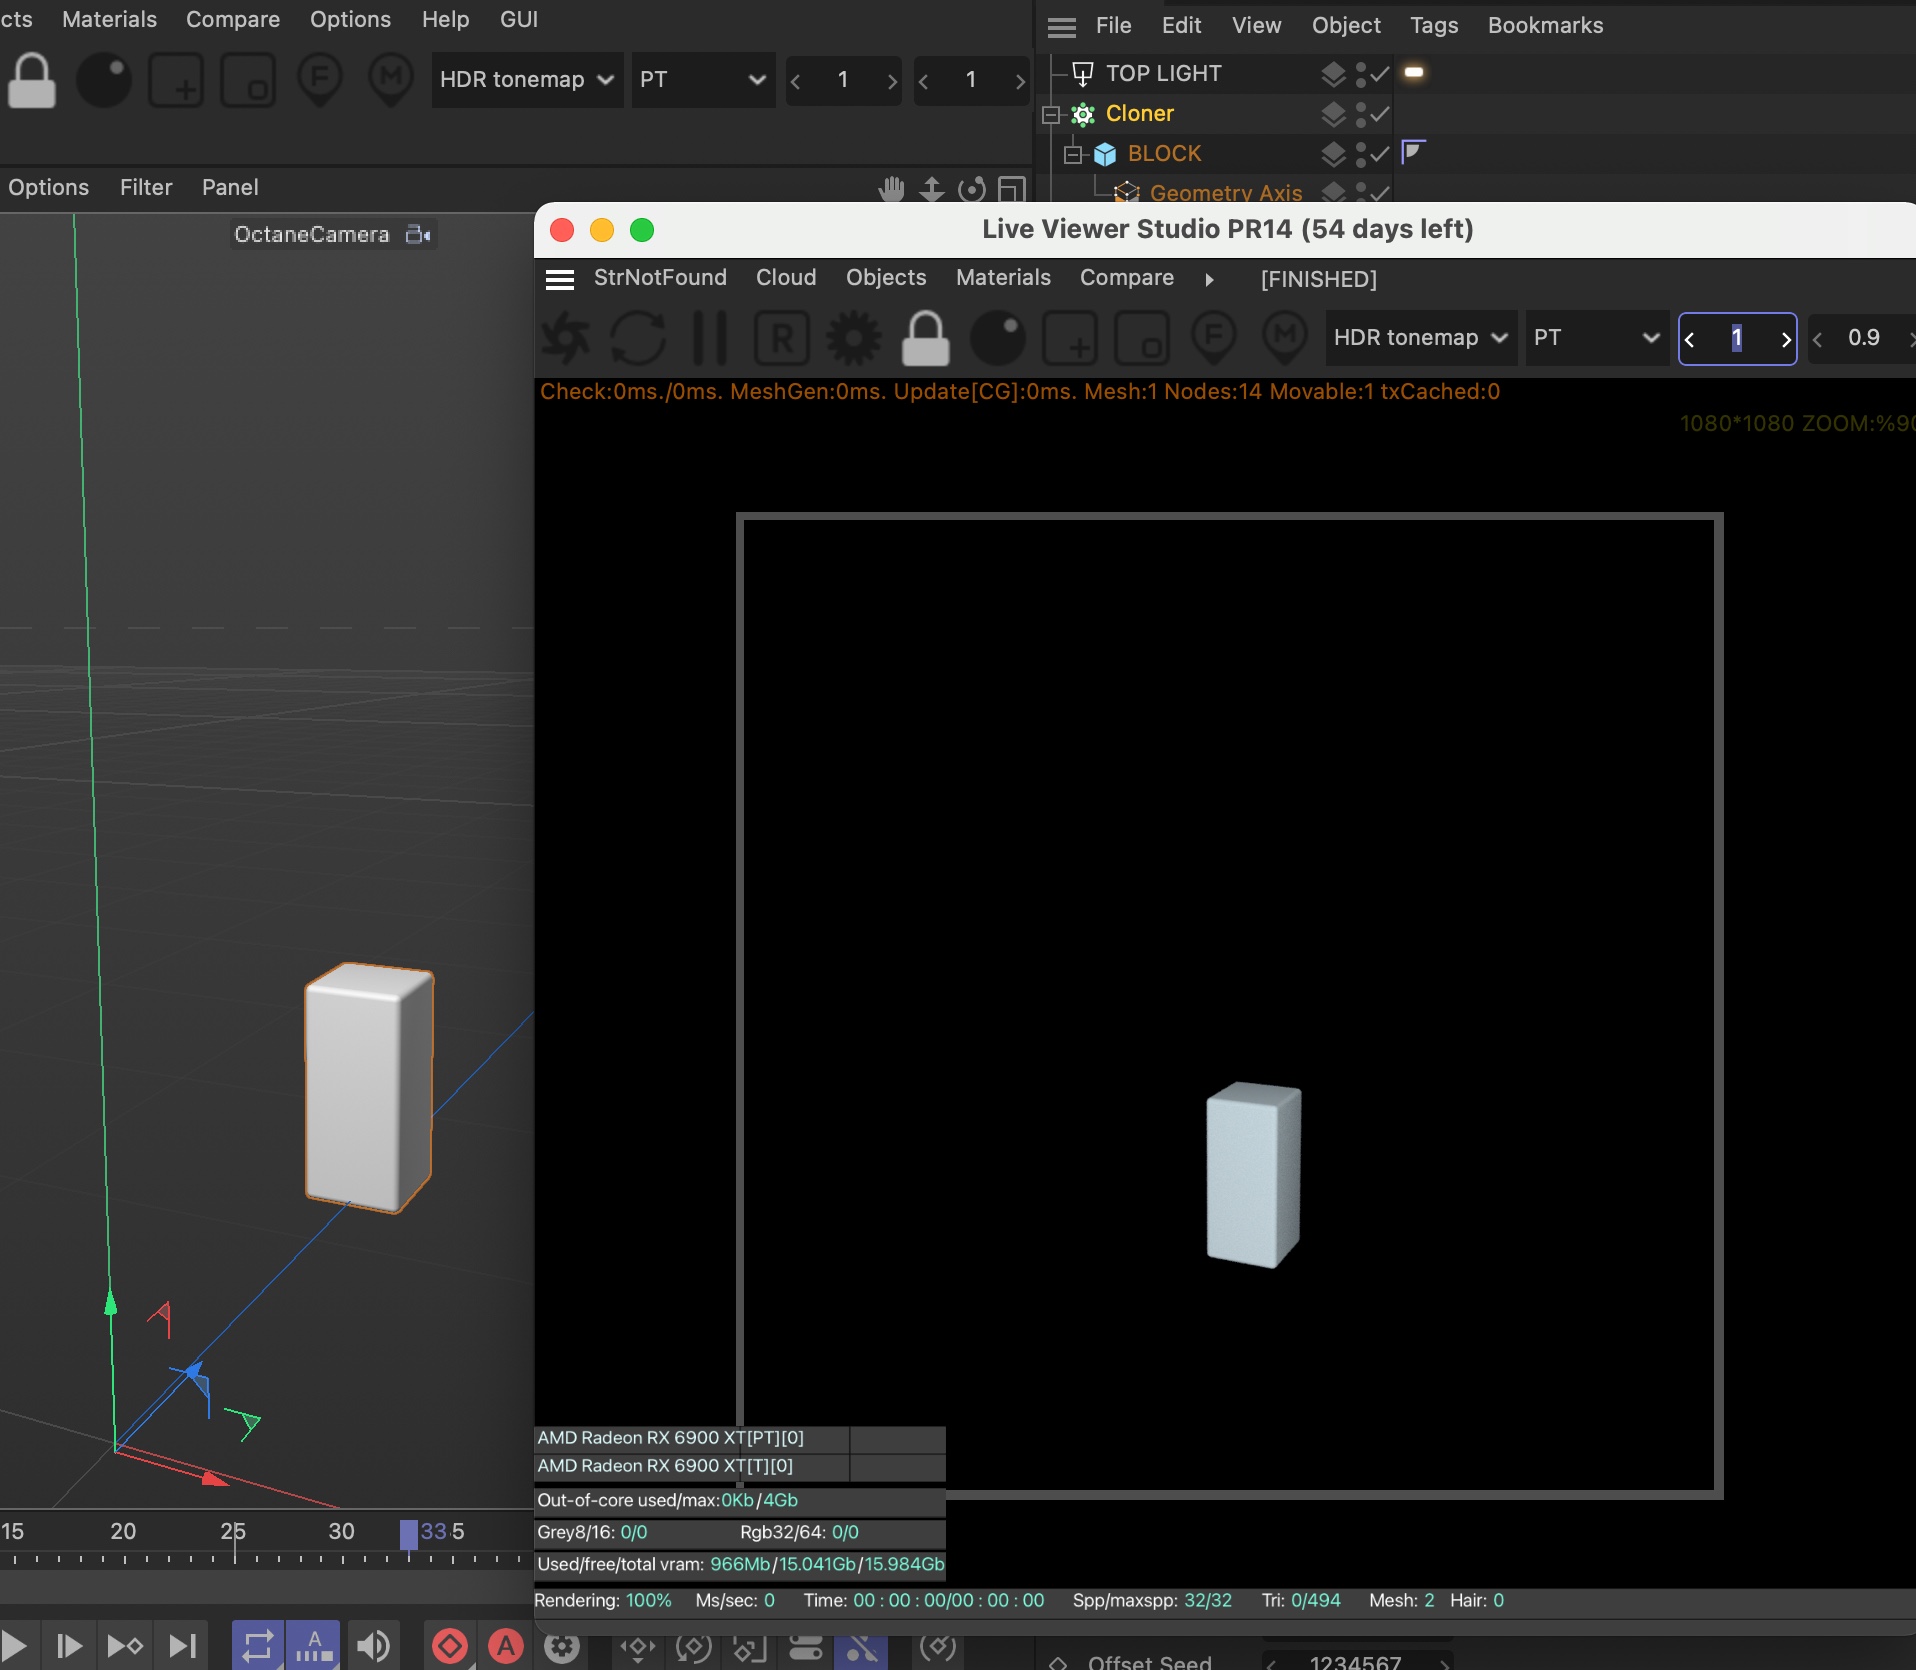The image size is (1916, 1670).
Task: Click the clay sphere icon in the docked Live Viewer
Action: coord(104,80)
